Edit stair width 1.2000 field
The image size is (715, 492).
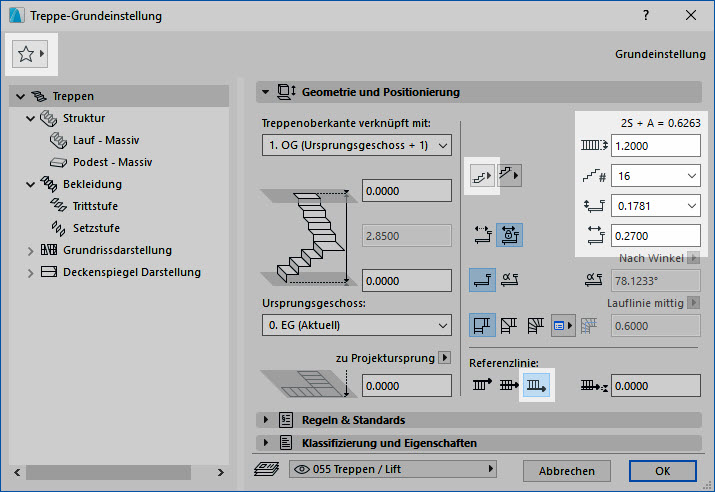656,146
